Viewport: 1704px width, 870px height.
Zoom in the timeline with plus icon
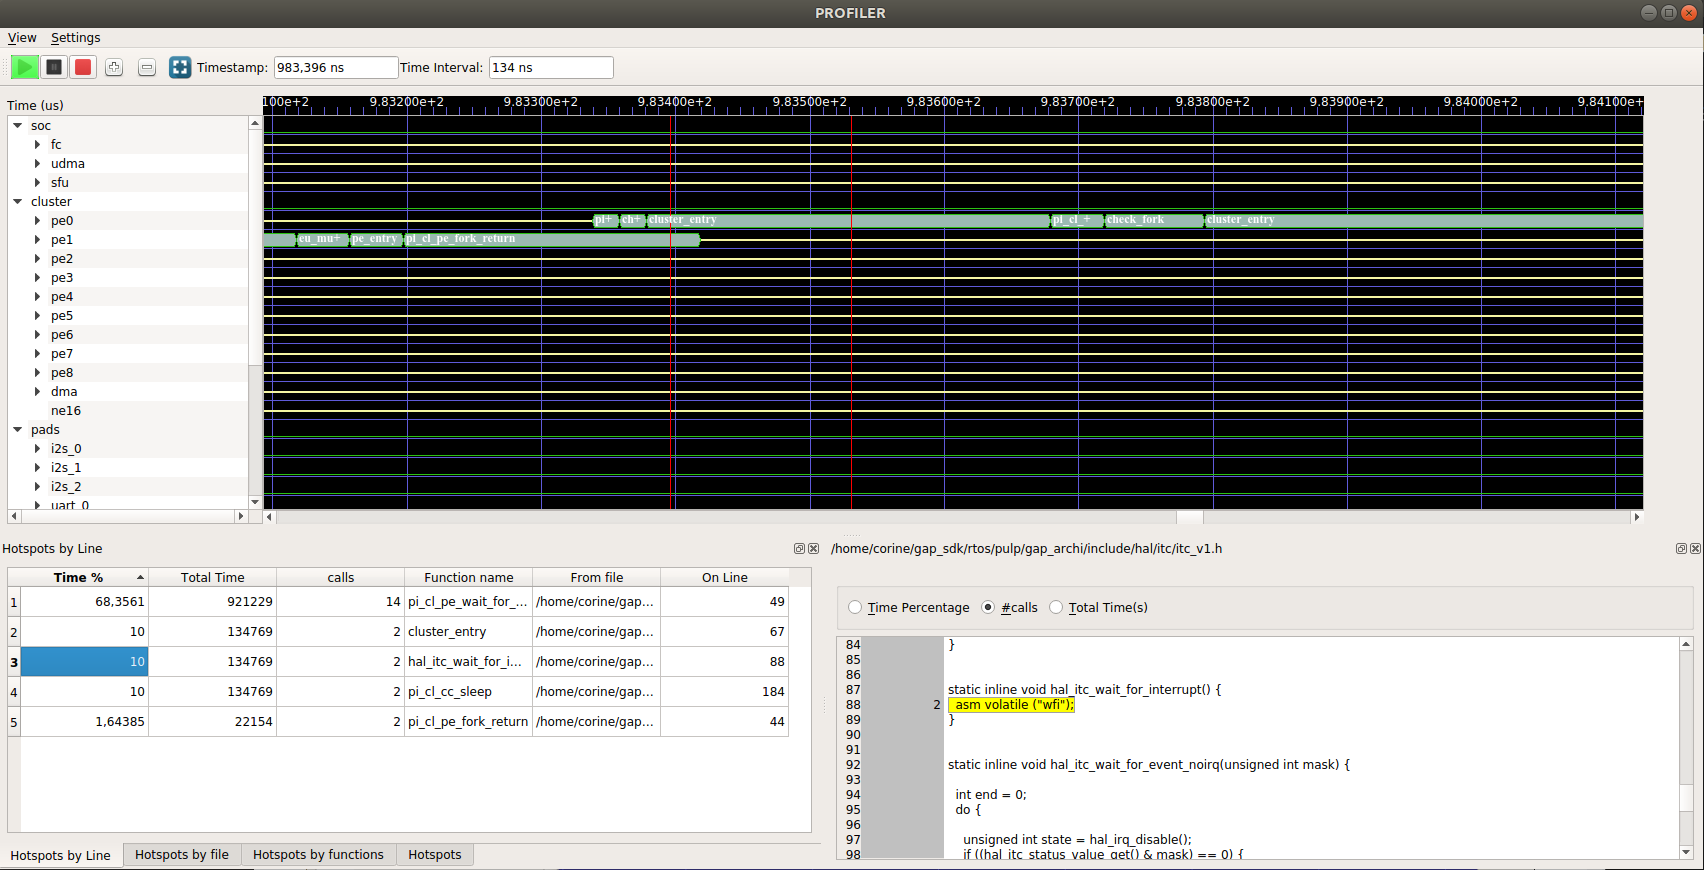(x=114, y=67)
